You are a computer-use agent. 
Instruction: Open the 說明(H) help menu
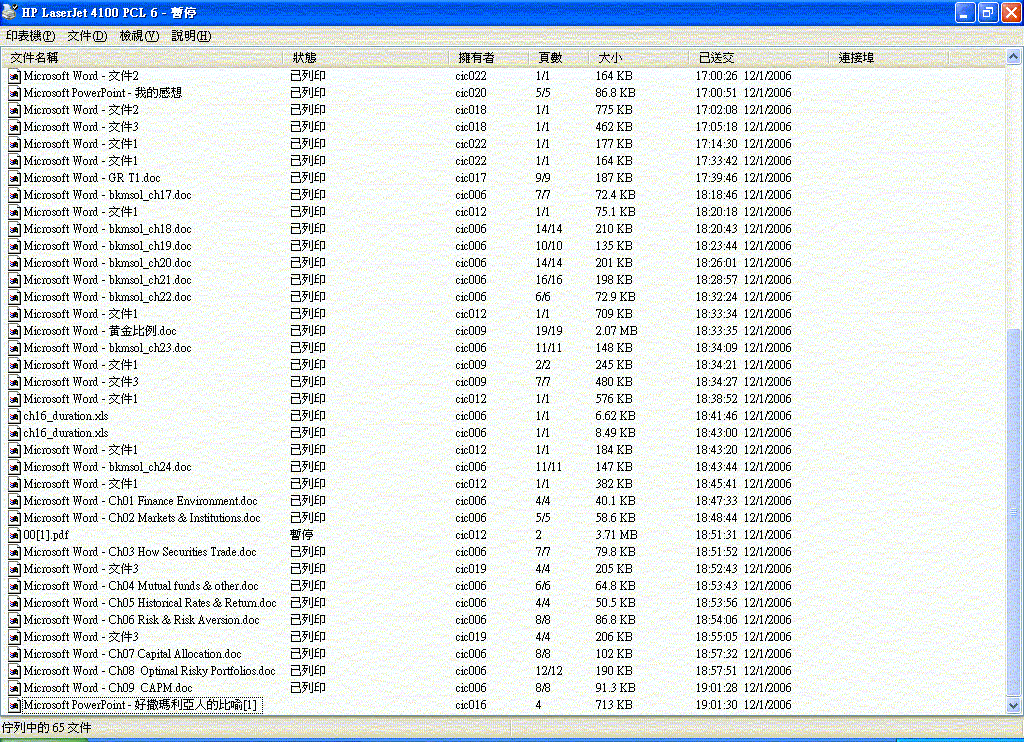pyautogui.click(x=191, y=36)
